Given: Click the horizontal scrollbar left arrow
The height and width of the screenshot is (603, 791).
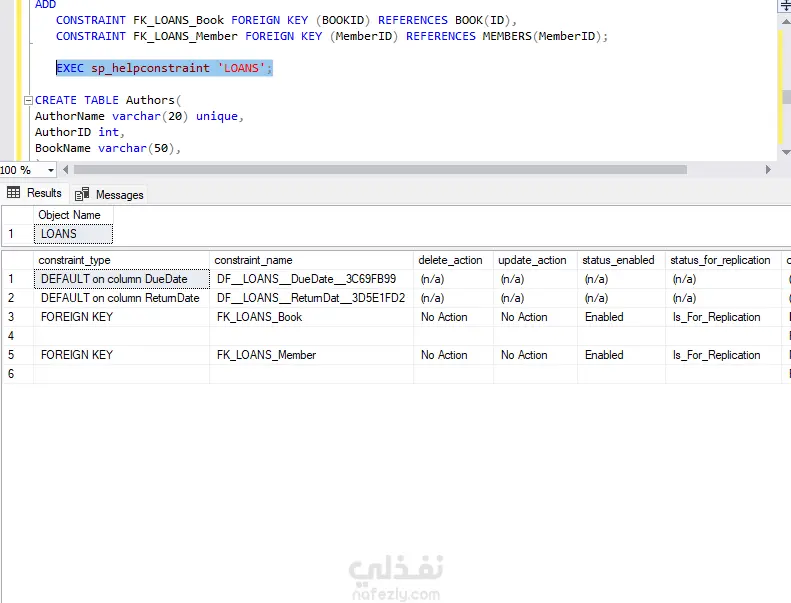Looking at the screenshot, I should coord(66,170).
